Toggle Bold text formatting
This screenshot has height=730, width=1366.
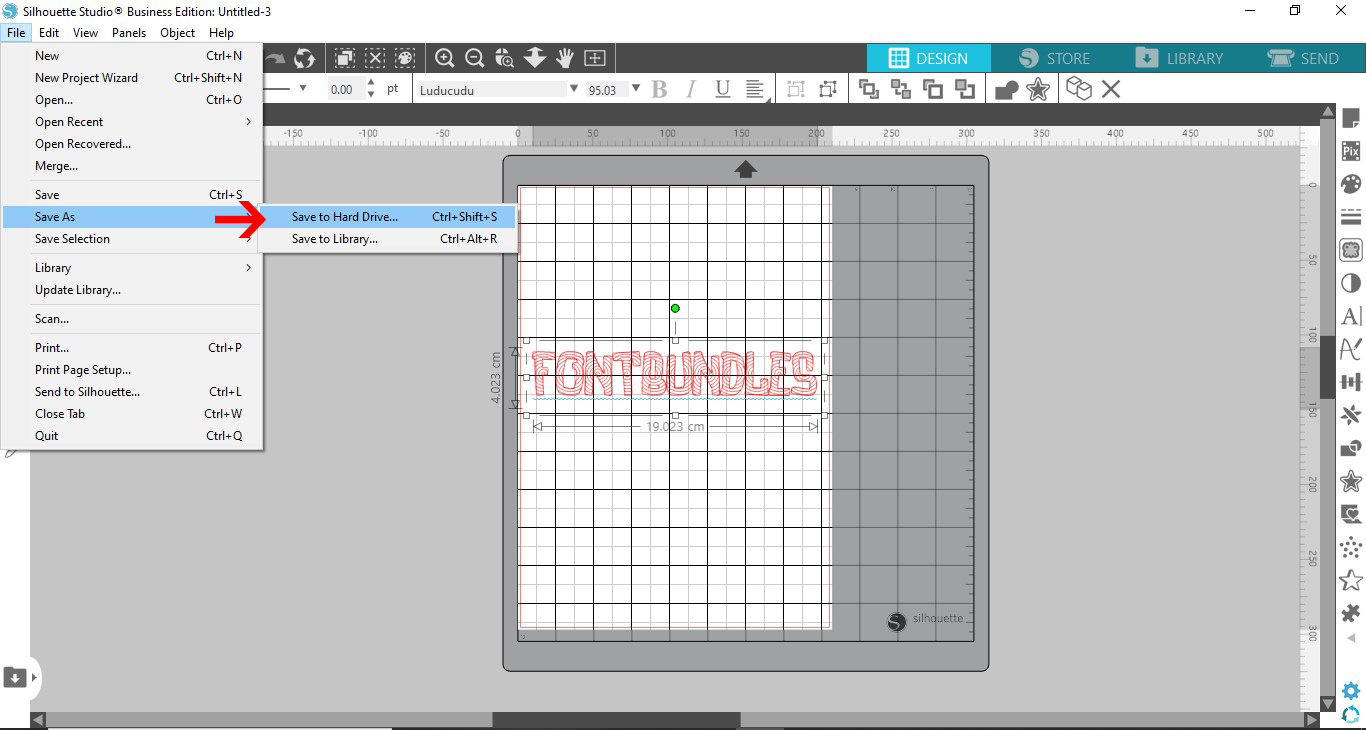(x=659, y=90)
